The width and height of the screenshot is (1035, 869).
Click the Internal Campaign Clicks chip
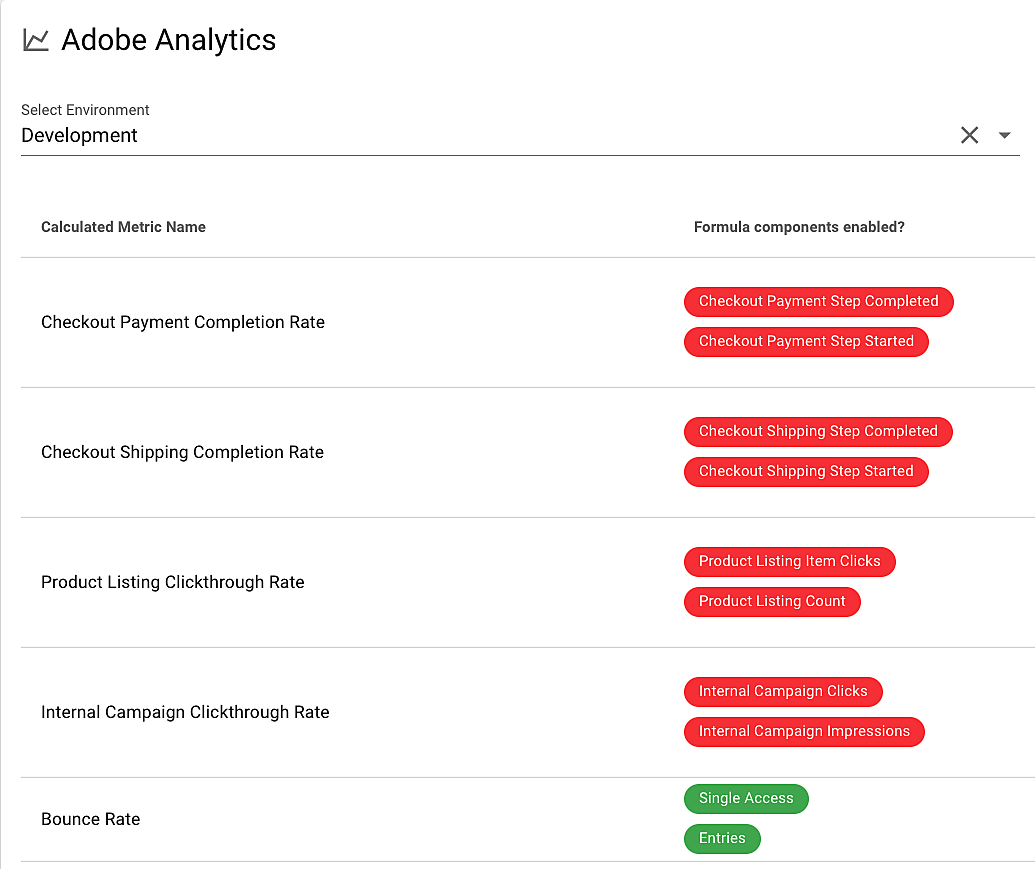783,692
